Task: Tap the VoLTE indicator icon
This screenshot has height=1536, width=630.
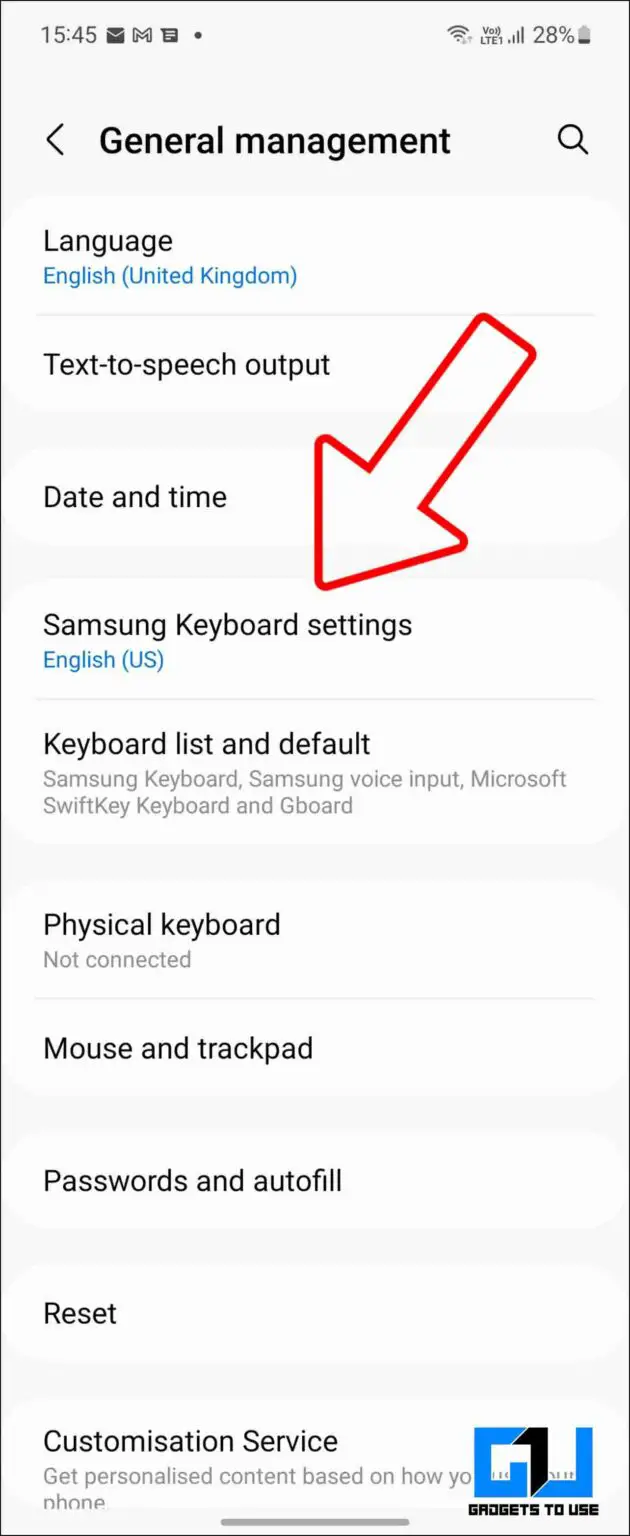Action: click(x=491, y=35)
